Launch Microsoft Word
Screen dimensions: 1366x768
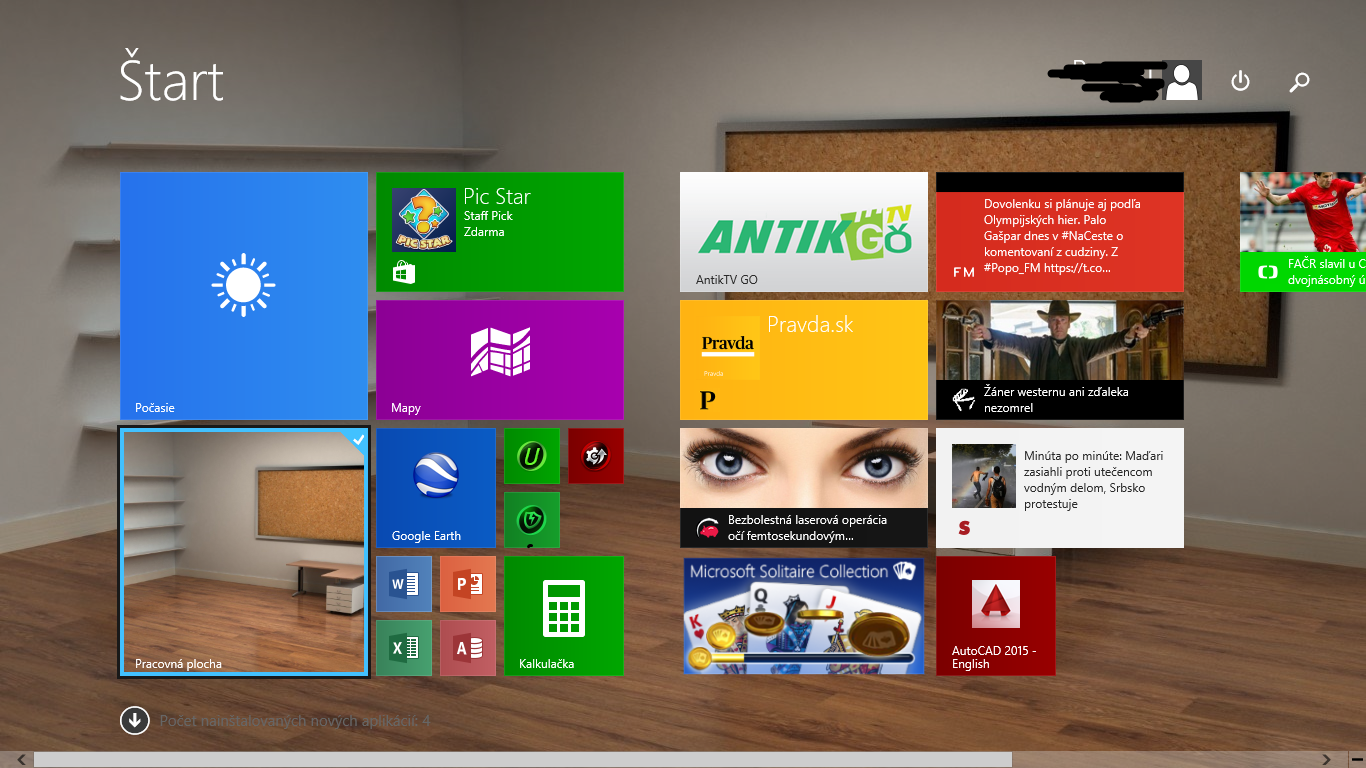click(404, 584)
